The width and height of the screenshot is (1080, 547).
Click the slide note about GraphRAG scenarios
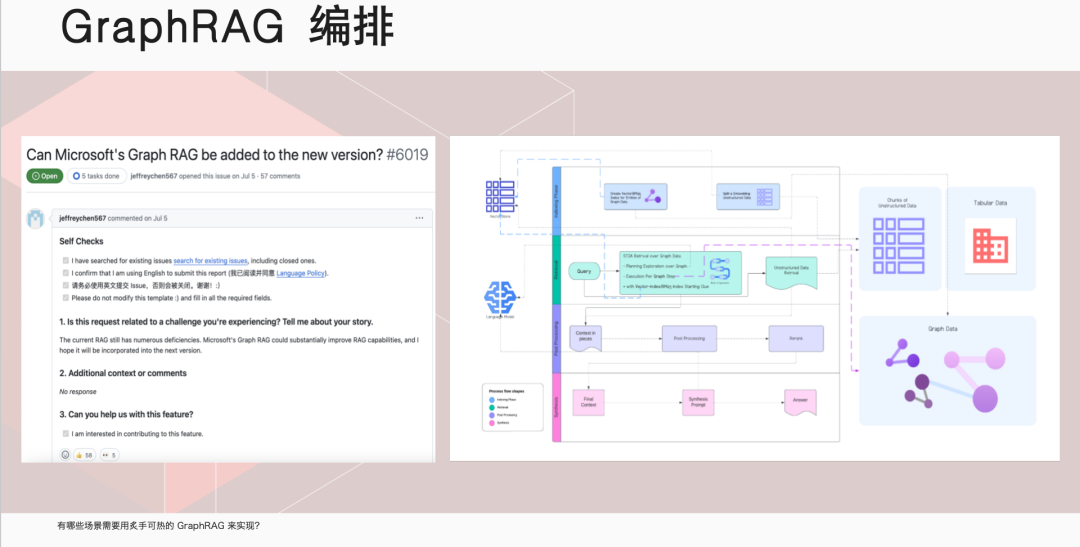[158, 526]
